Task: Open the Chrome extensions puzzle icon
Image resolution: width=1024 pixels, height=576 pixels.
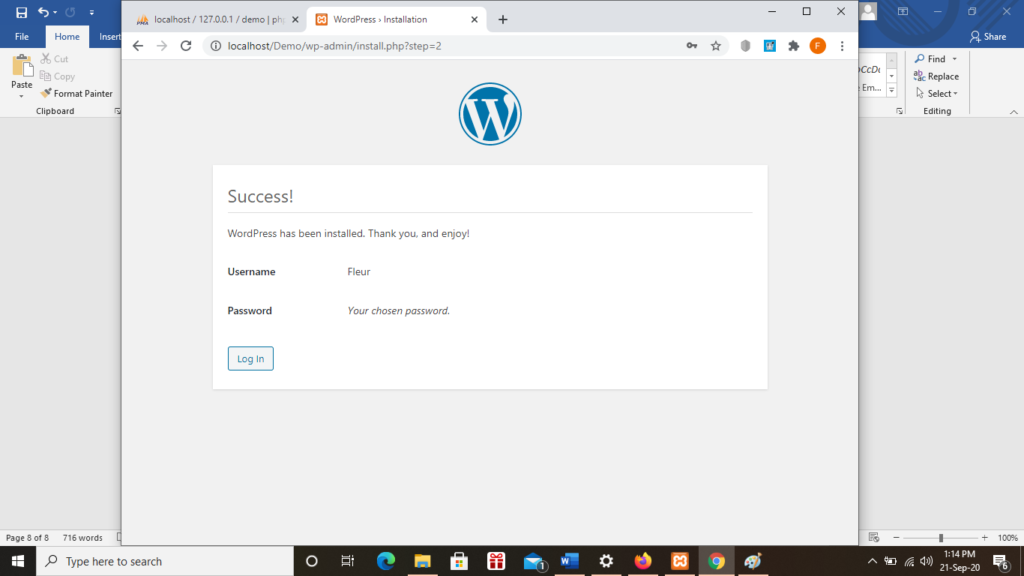Action: click(x=793, y=46)
